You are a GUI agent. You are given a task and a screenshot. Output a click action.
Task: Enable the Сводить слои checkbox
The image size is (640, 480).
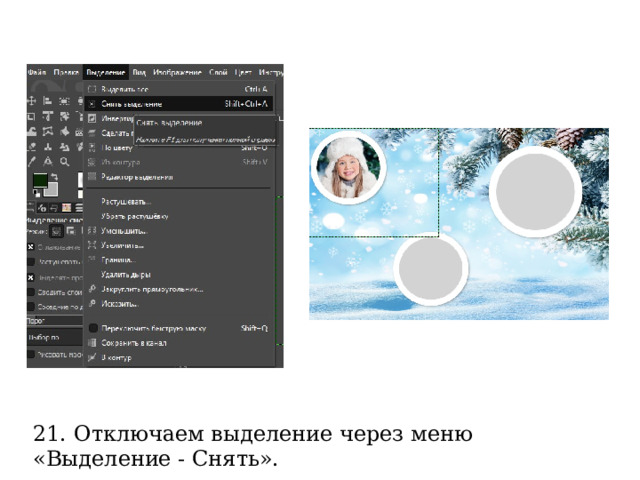tap(31, 292)
